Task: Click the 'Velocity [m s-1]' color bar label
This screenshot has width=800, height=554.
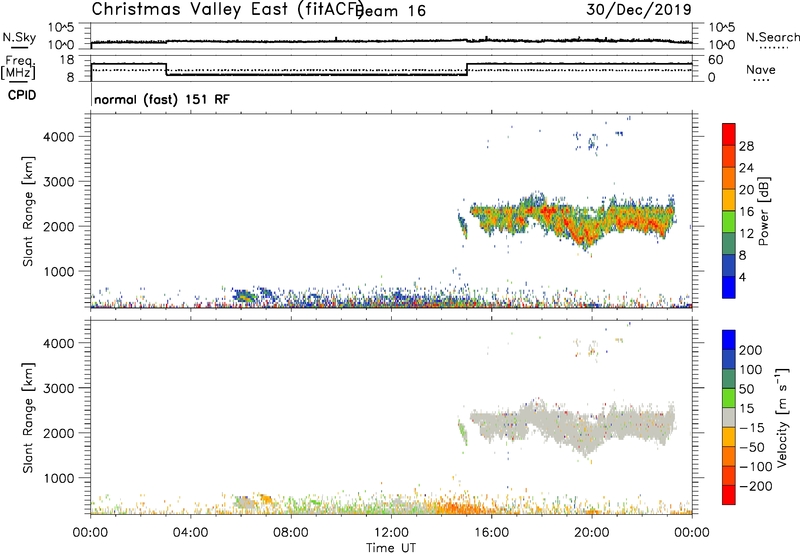Action: 782,418
